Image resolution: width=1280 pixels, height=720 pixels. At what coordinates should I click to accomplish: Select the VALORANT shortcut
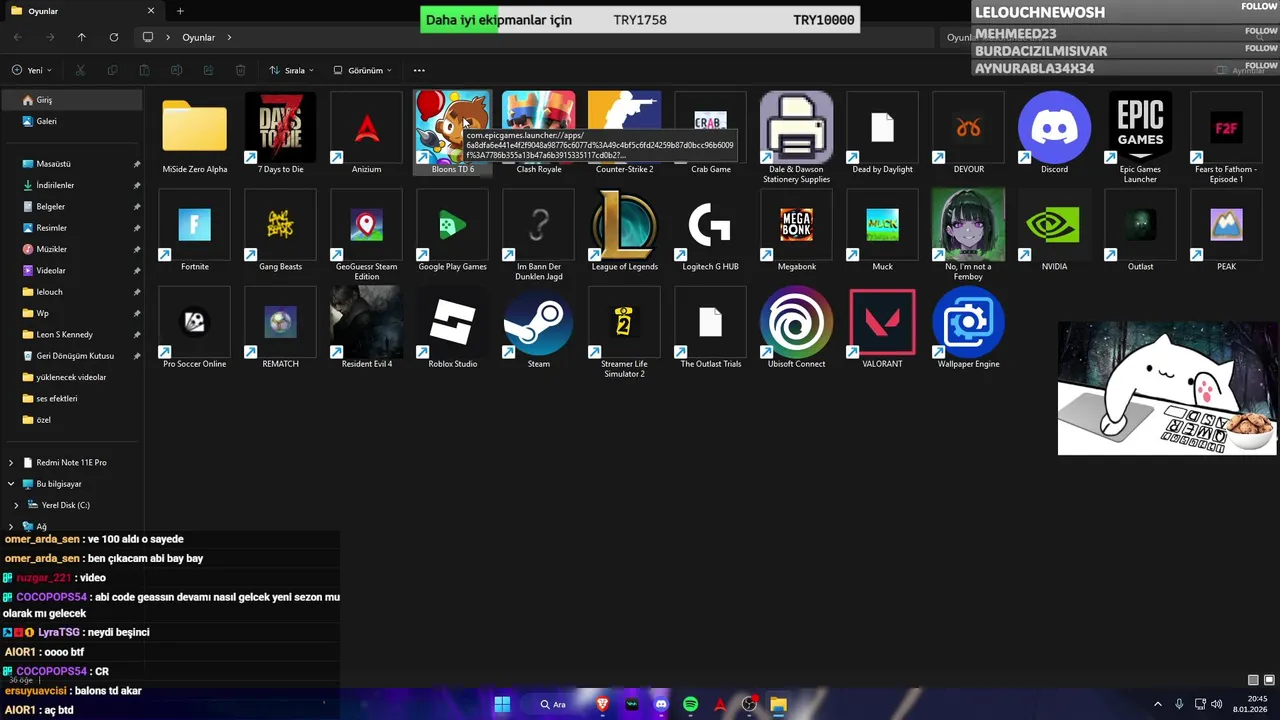(x=882, y=328)
